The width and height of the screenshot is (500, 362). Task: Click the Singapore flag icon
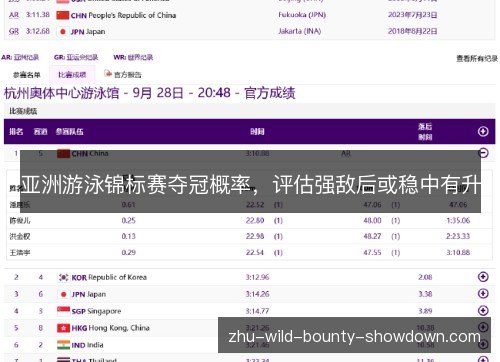pos(63,311)
